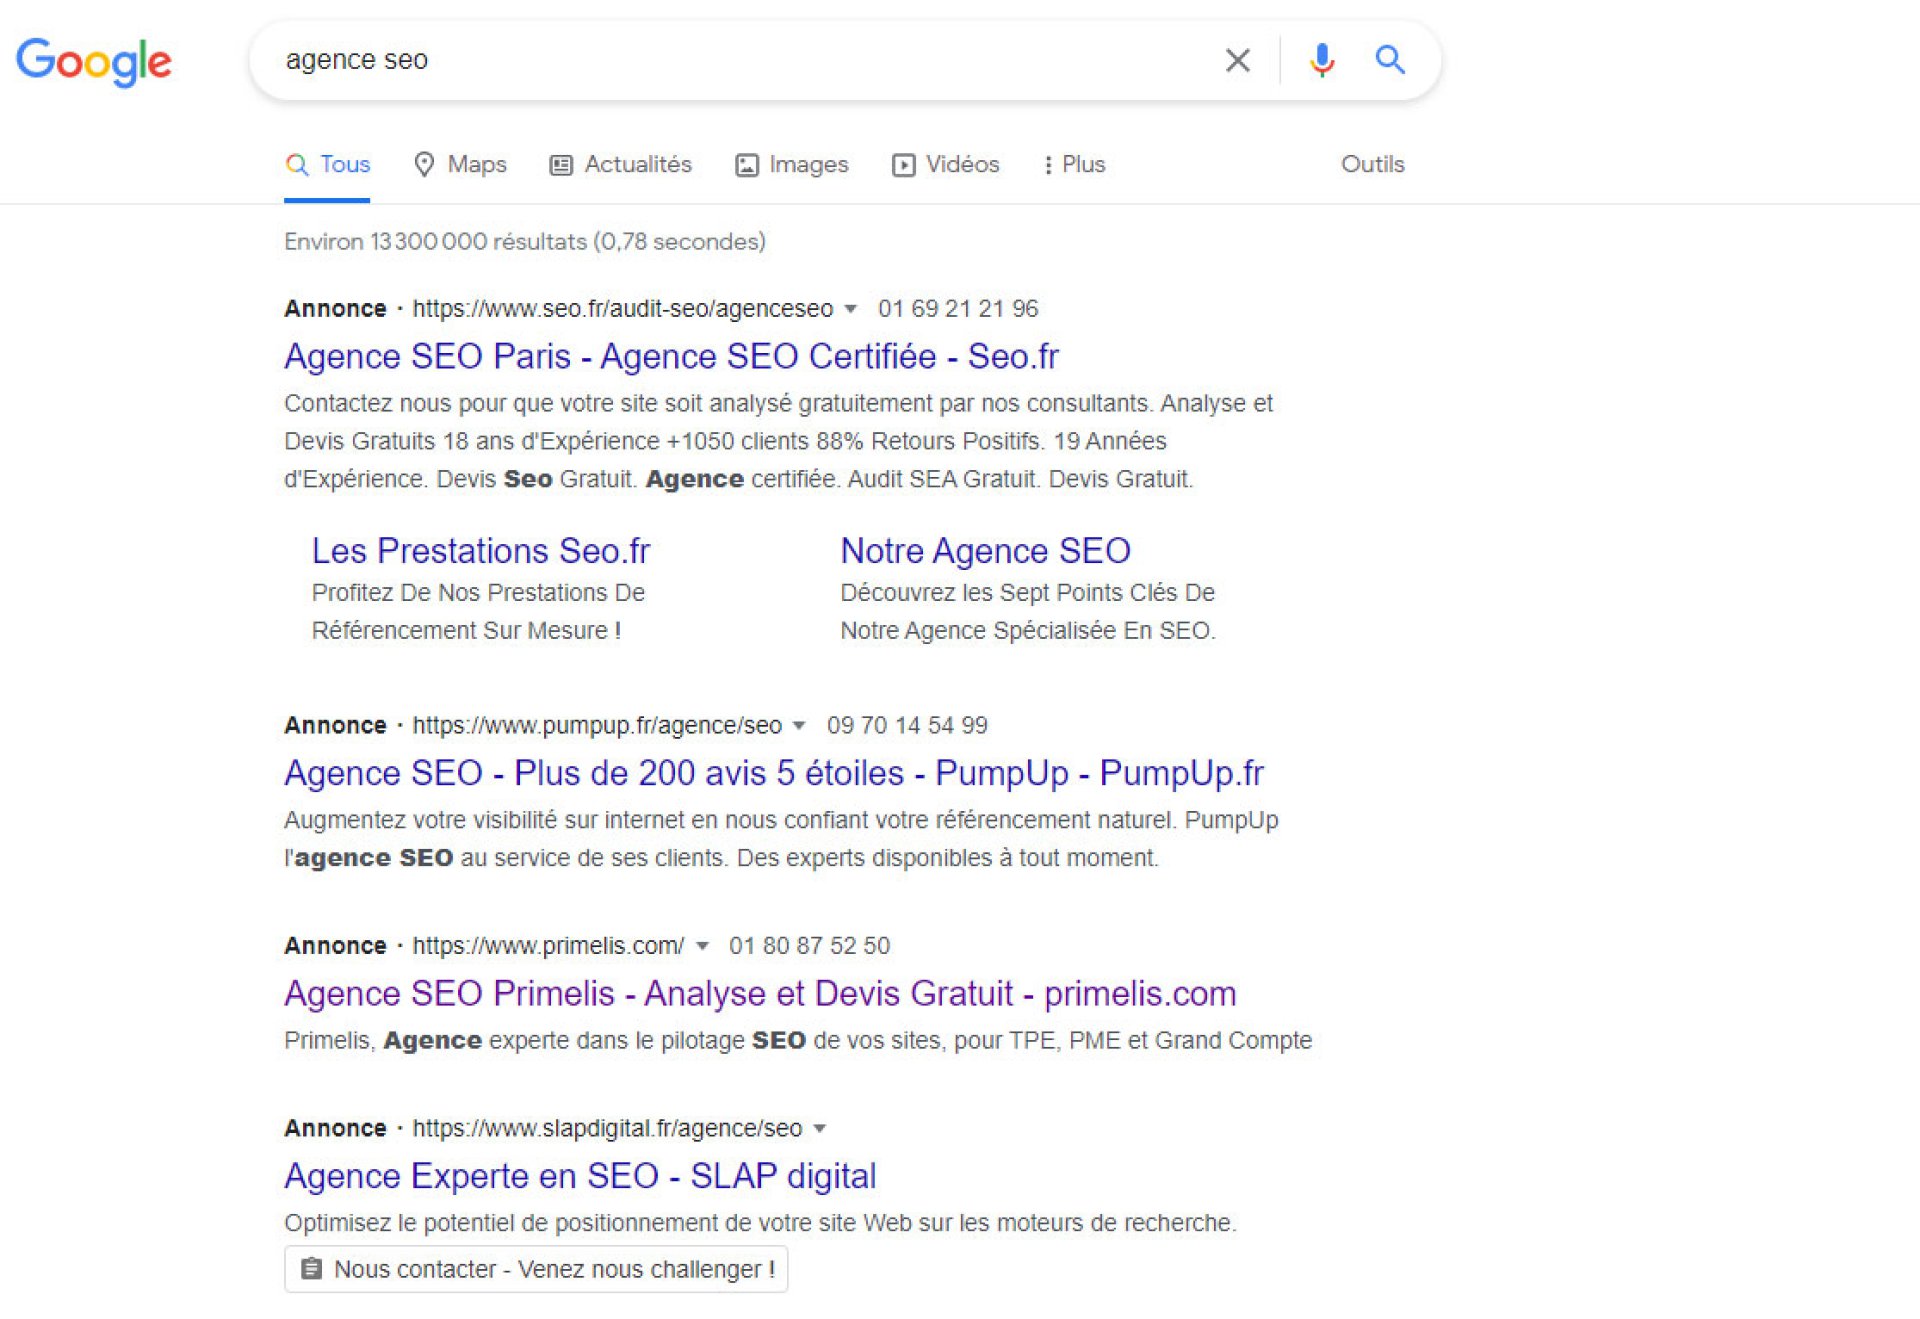Image resolution: width=1920 pixels, height=1319 pixels.
Task: Expand the dropdown arrow next to seo.fr URL
Action: [x=850, y=309]
